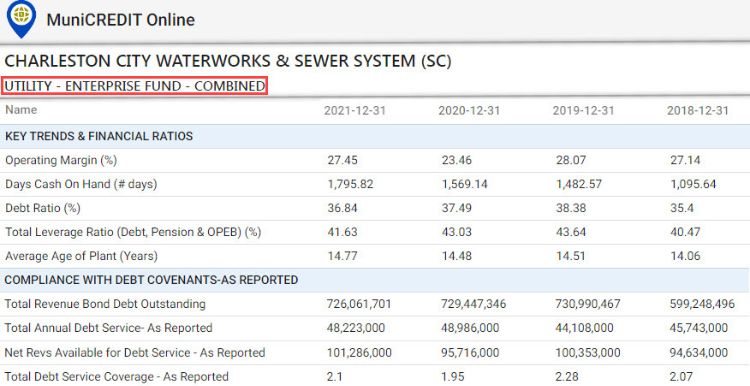The width and height of the screenshot is (750, 386).
Task: Click Utility - Enterprise Fund - Combined subtitle
Action: click(134, 86)
